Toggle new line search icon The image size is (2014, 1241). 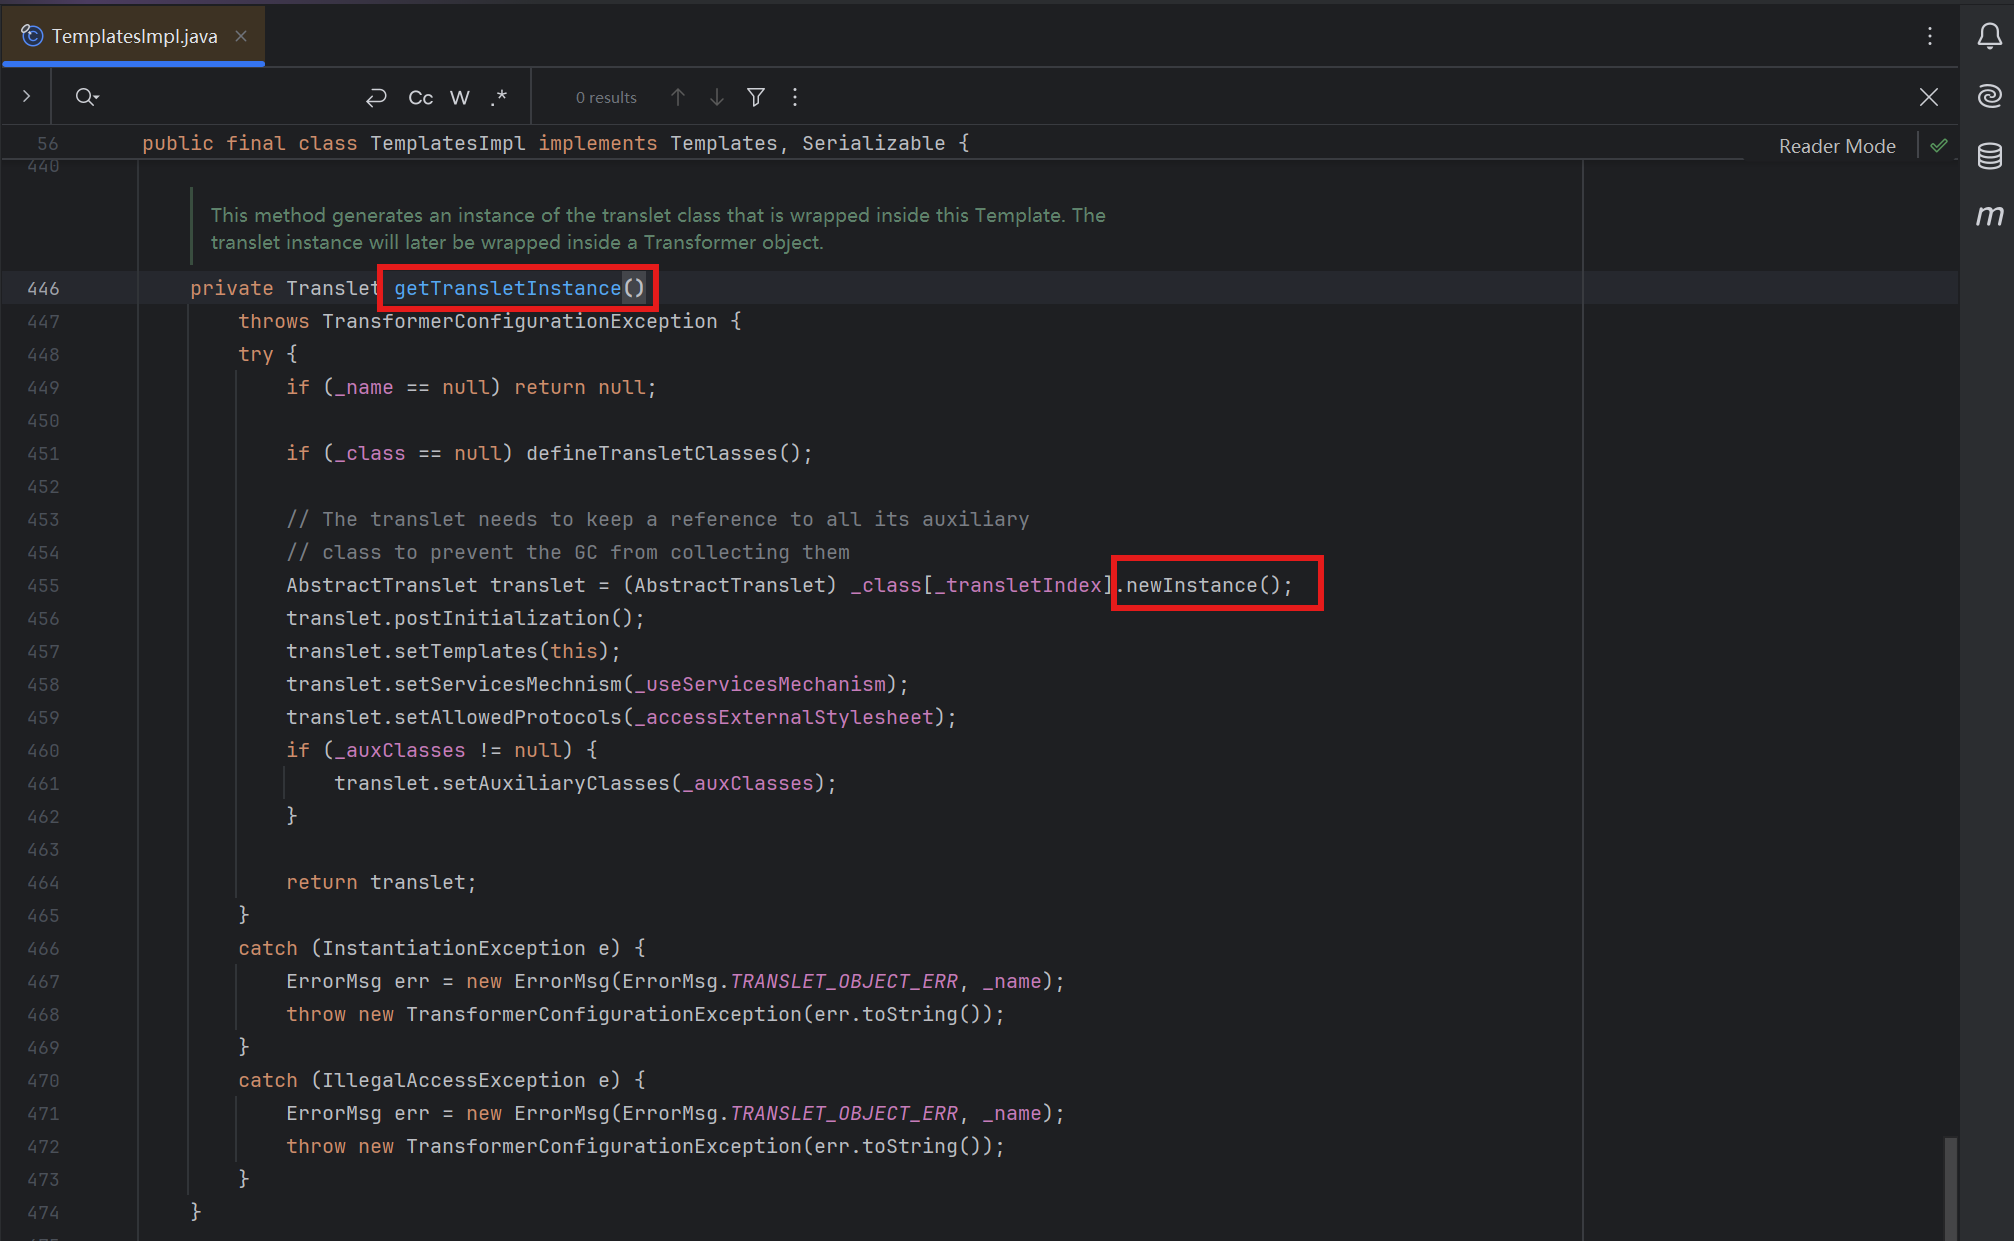(x=376, y=97)
